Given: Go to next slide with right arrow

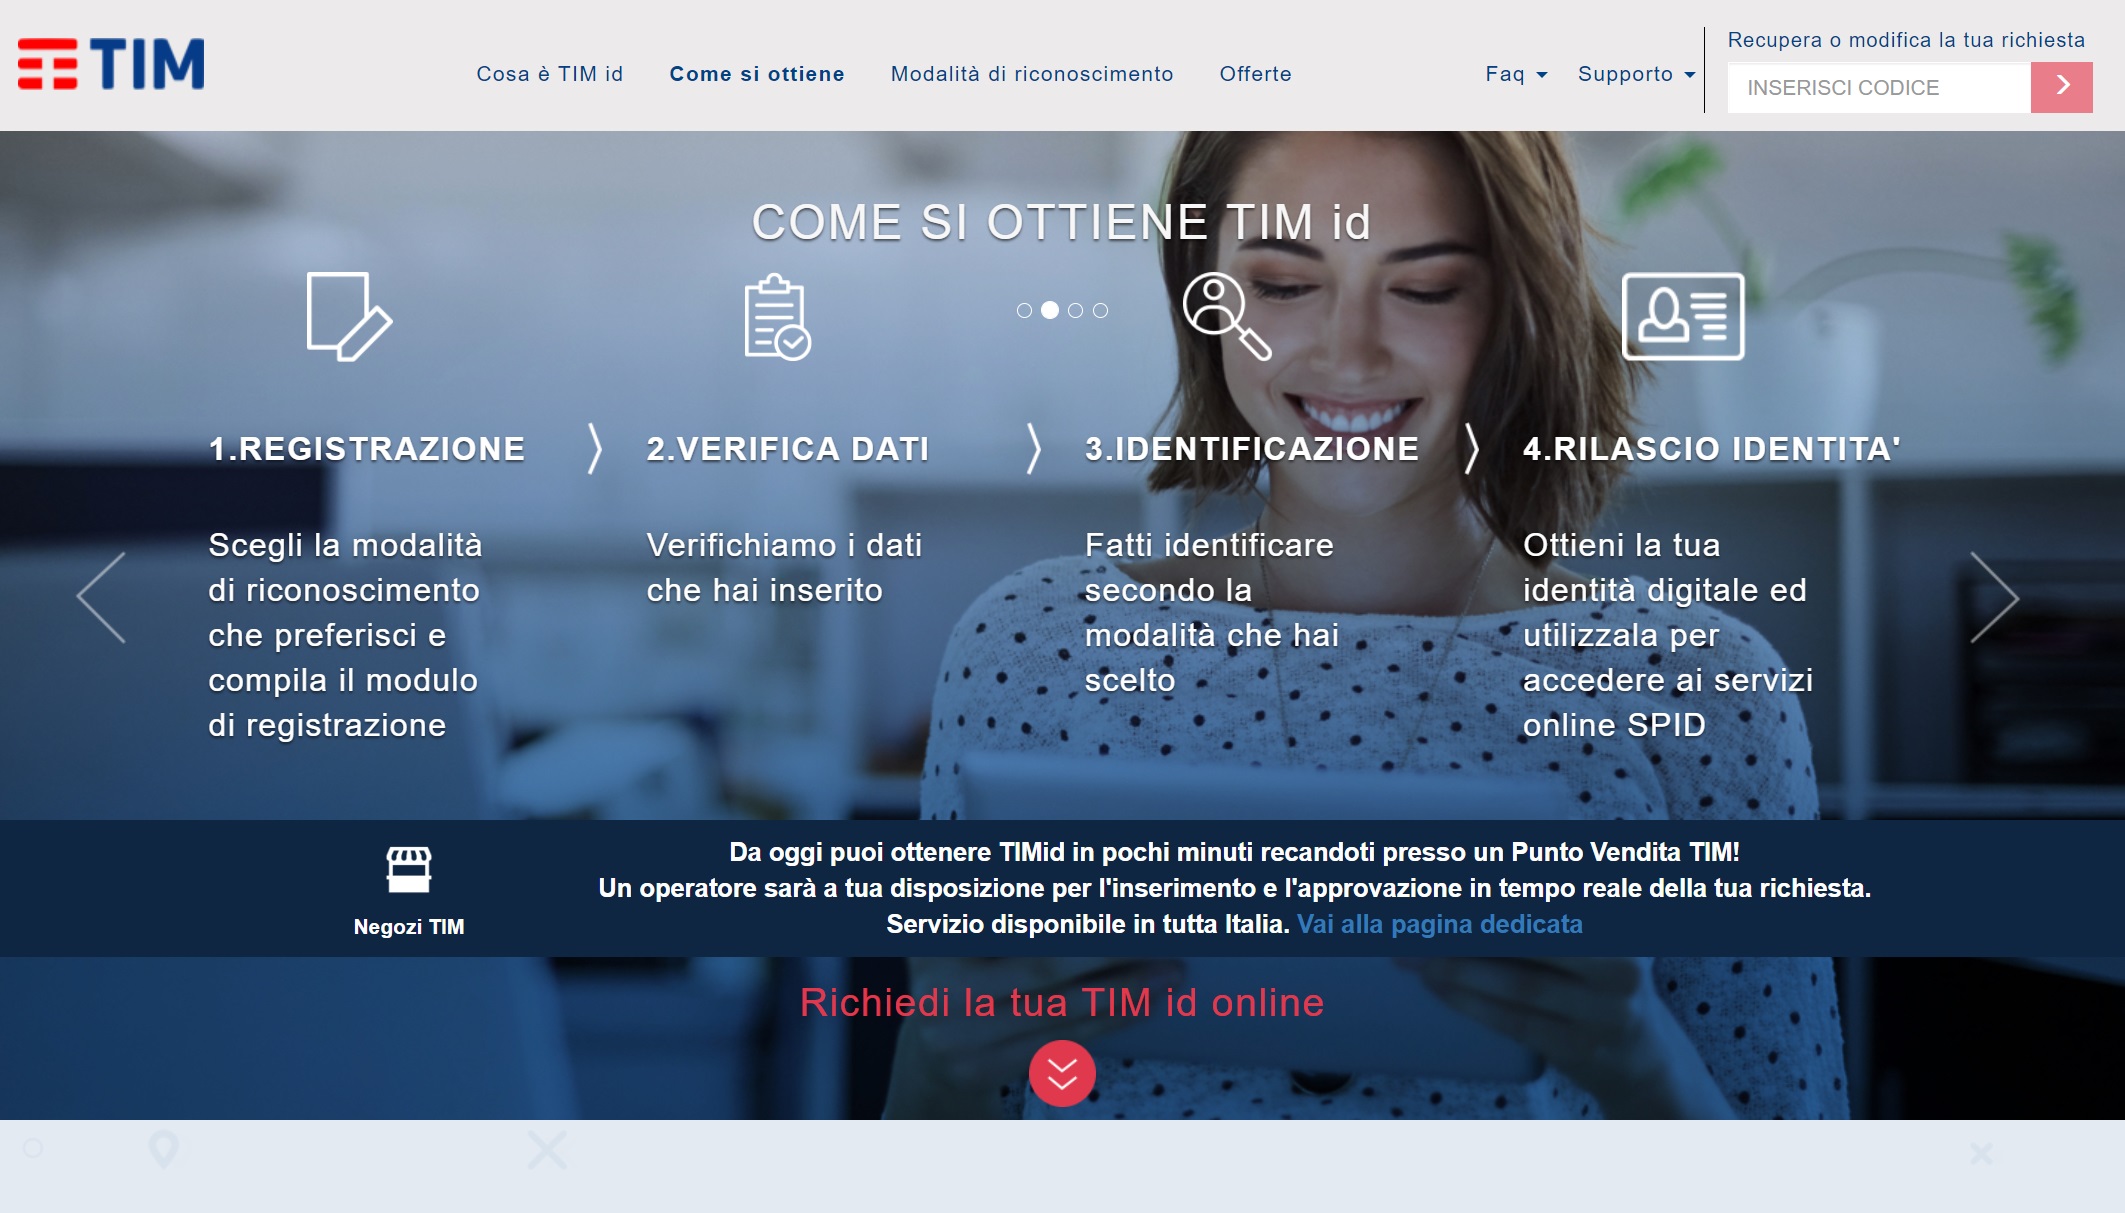Looking at the screenshot, I should [x=1994, y=597].
